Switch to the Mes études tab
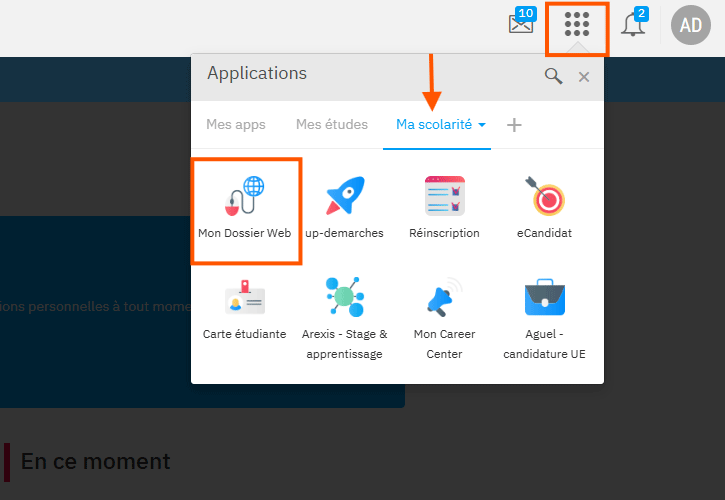725x500 pixels. point(332,125)
